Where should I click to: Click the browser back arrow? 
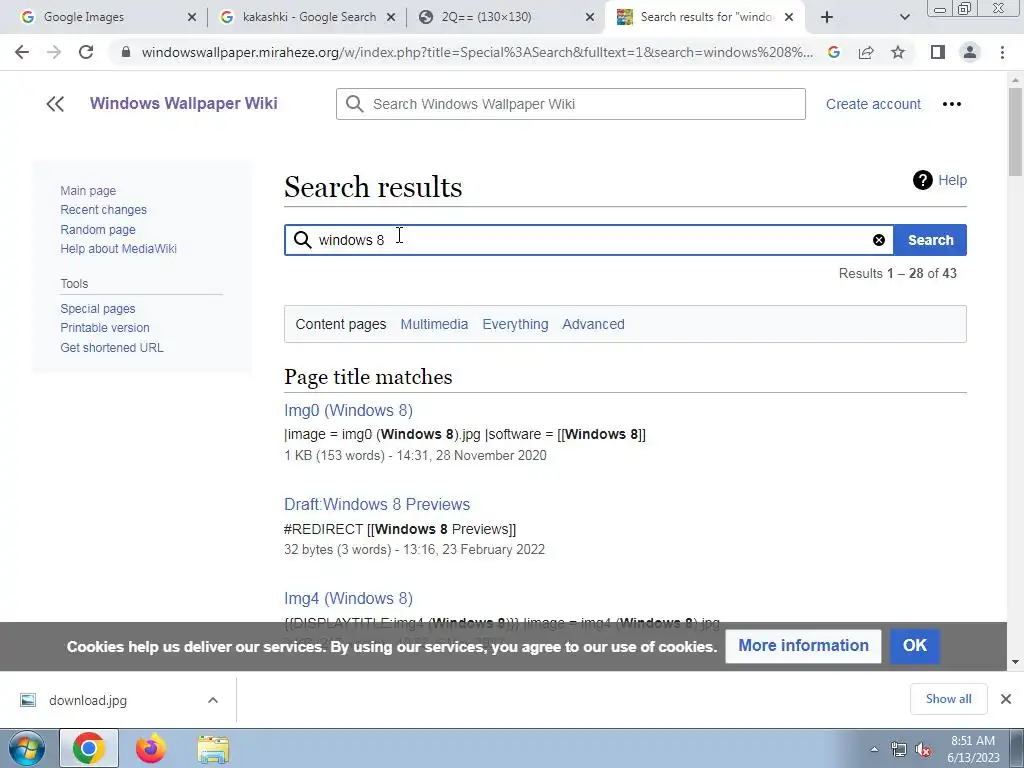tap(22, 52)
